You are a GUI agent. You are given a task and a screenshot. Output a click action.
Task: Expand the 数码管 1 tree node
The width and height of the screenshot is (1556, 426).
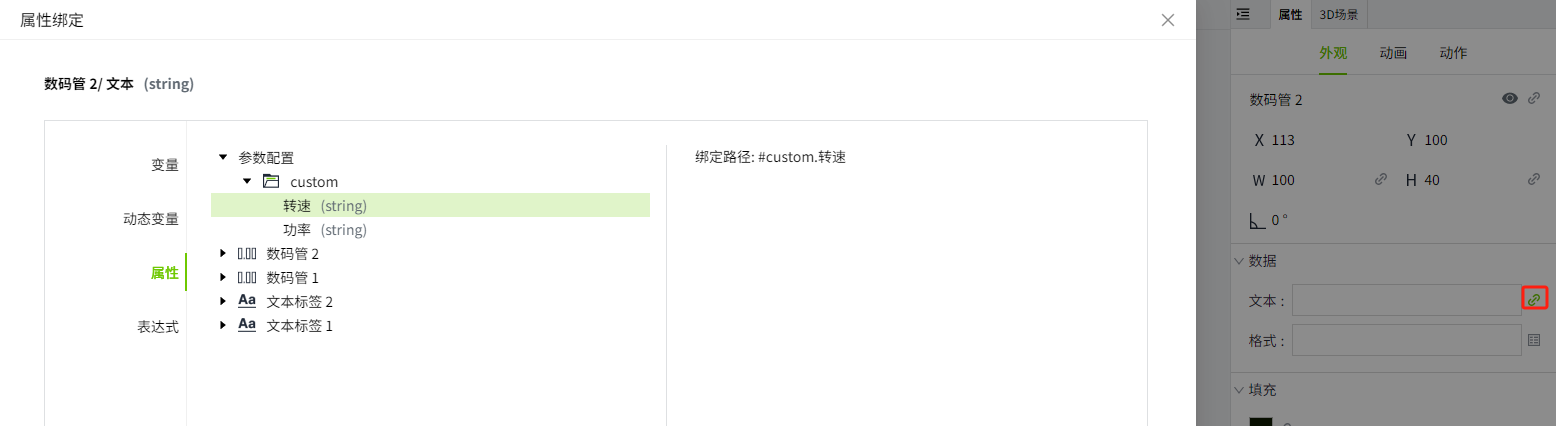click(x=223, y=278)
